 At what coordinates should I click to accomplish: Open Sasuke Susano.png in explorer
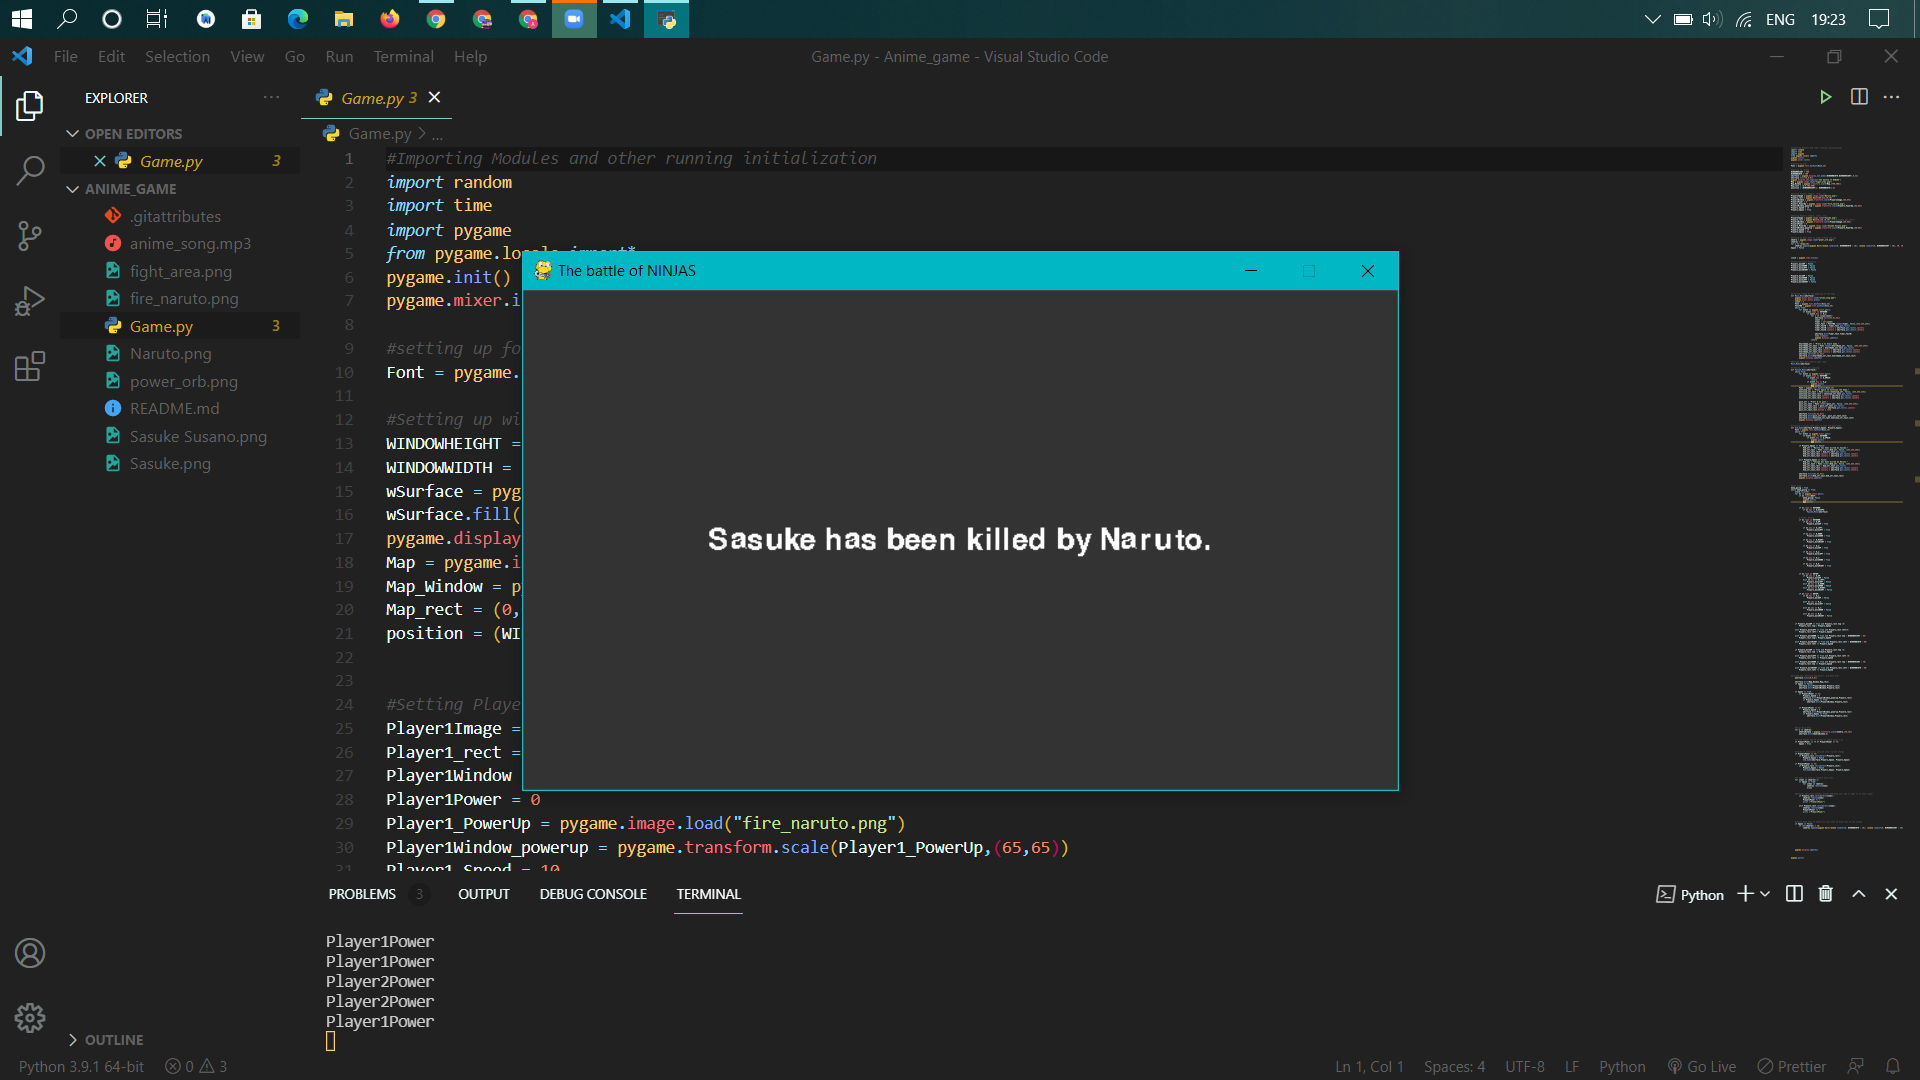tap(198, 436)
